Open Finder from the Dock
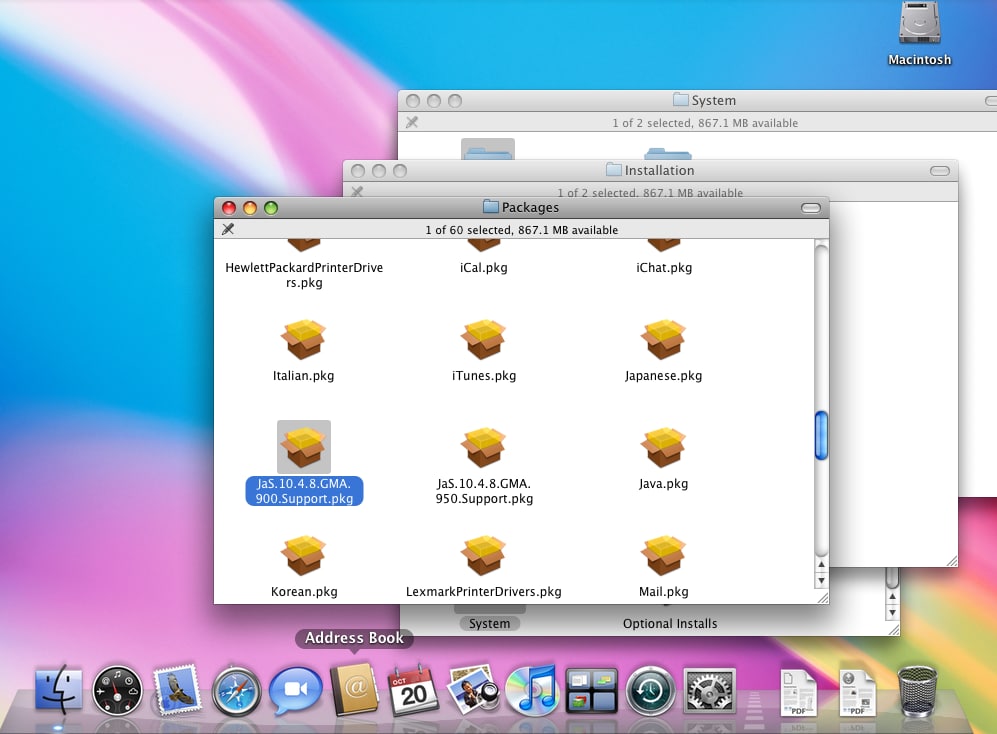 [x=58, y=691]
